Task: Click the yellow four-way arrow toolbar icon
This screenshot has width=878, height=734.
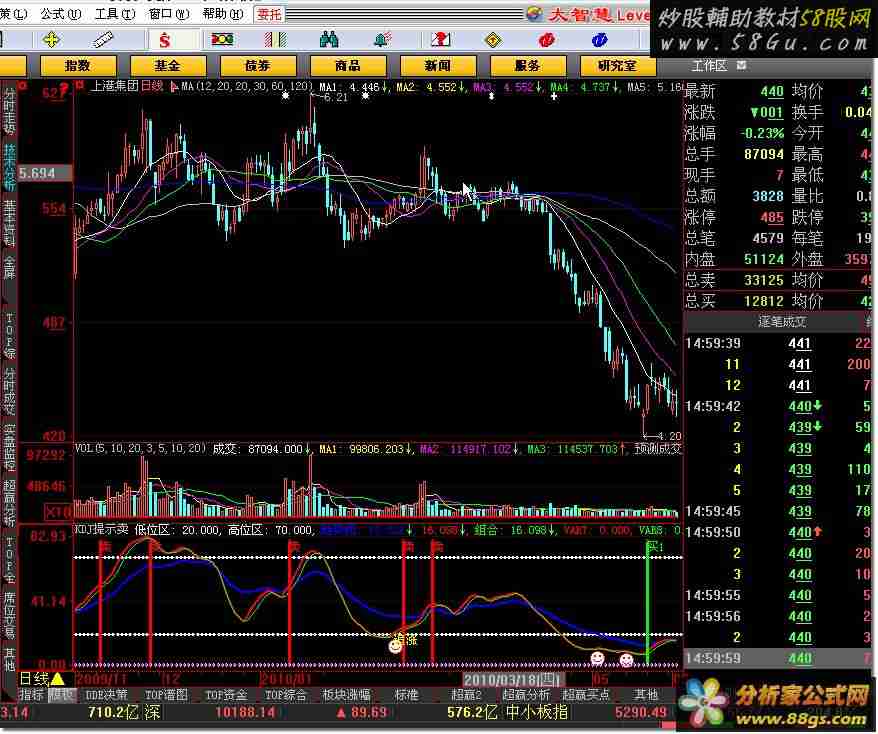Action: 51,40
